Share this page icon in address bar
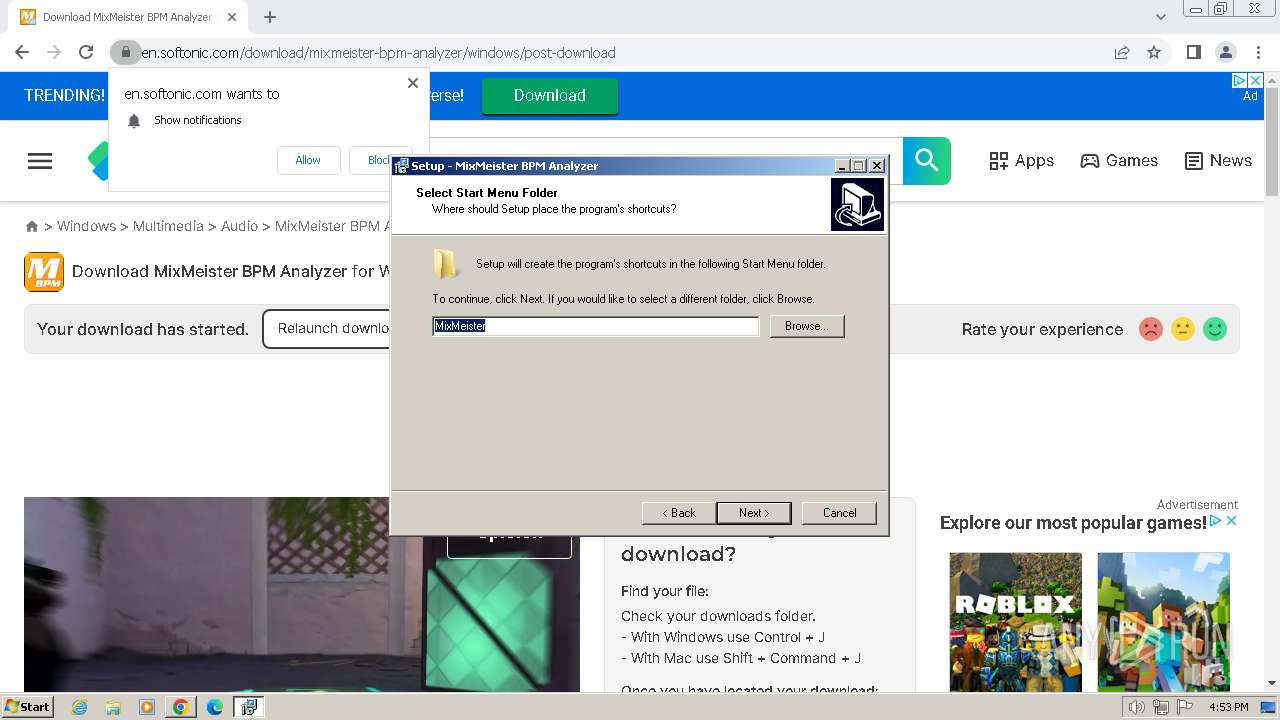1280x720 pixels. point(1122,52)
